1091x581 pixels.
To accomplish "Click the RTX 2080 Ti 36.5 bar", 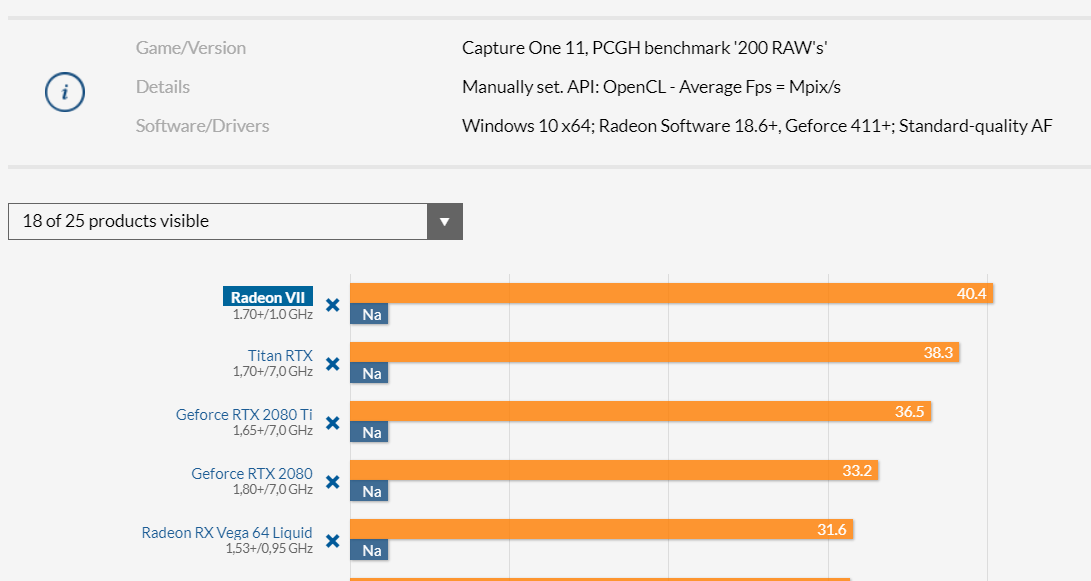I will click(x=640, y=411).
